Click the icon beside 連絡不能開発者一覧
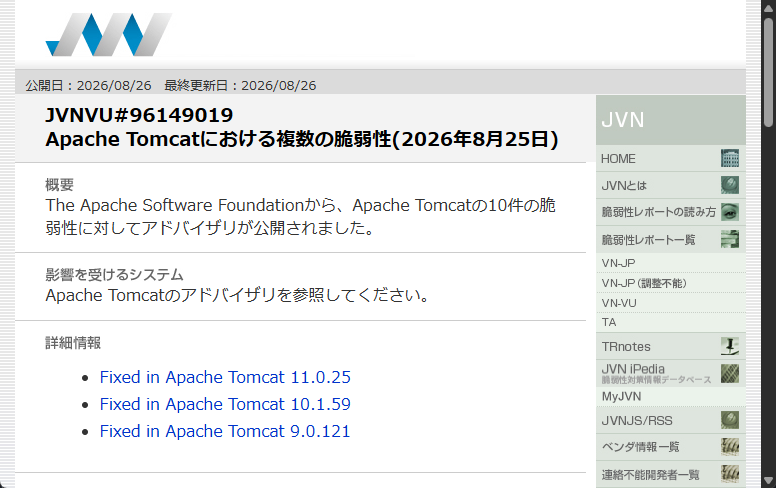Screen dimensions: 776x488 click(x=729, y=474)
